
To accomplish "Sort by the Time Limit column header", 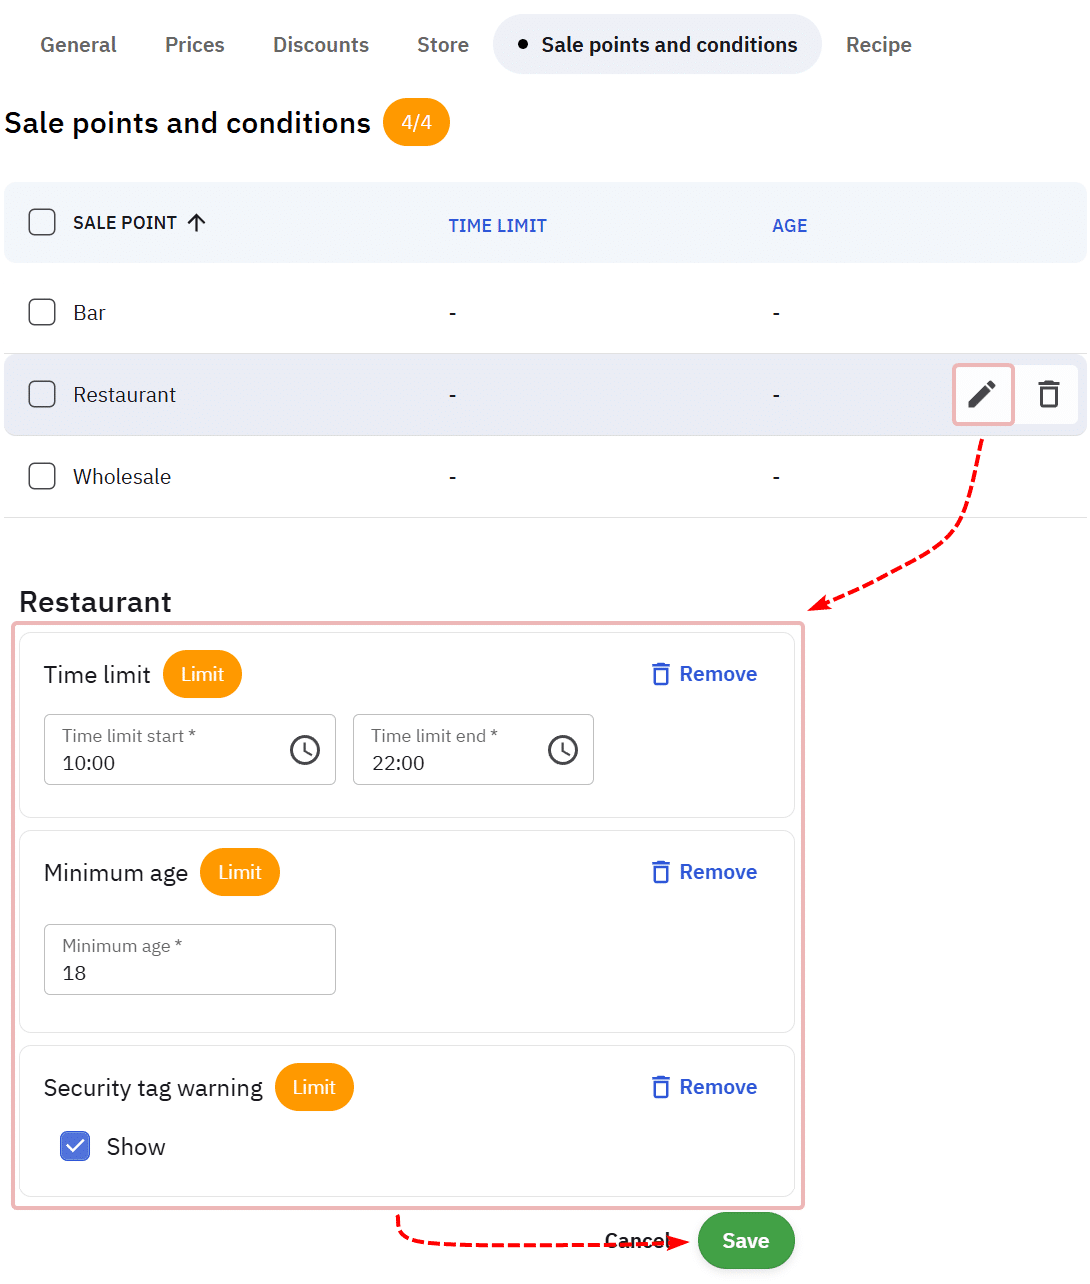I will coord(497,226).
